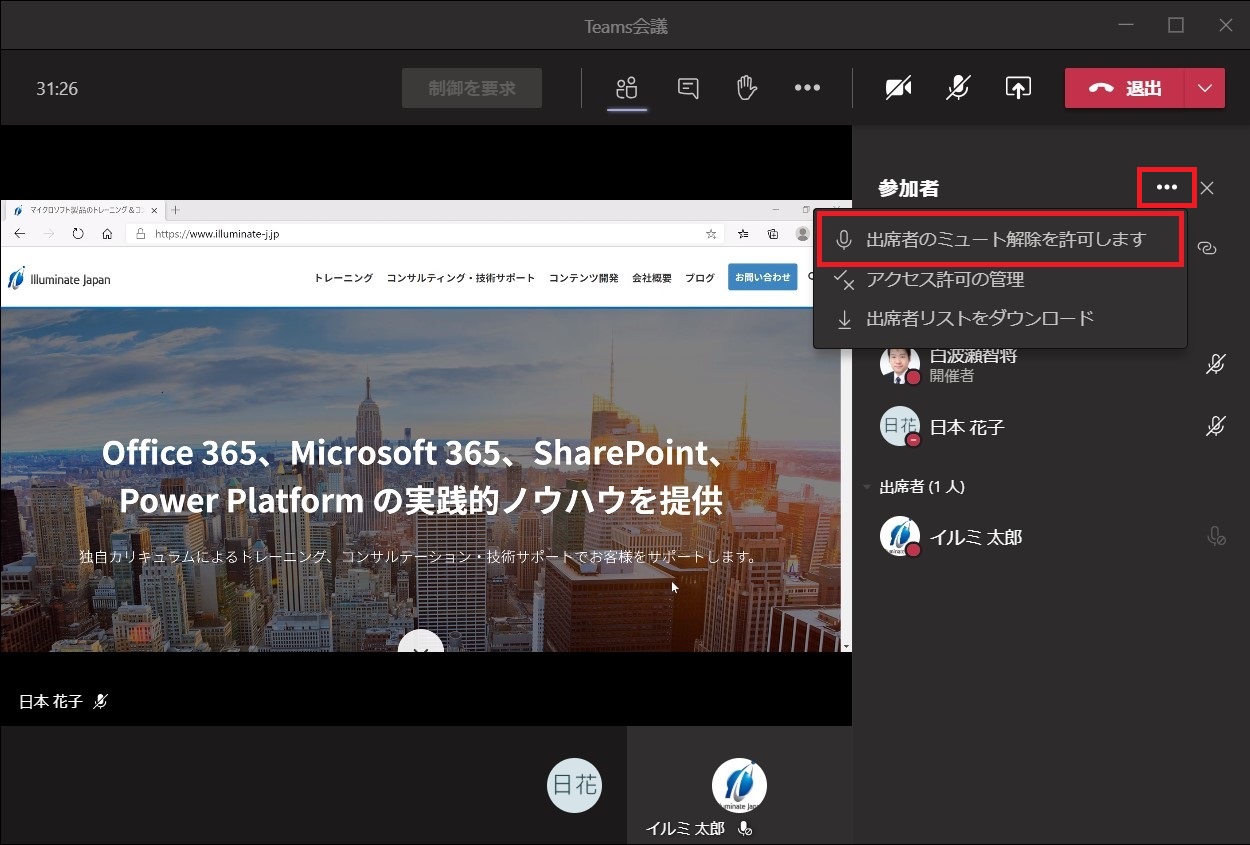This screenshot has width=1250, height=845.
Task: Open more actions in meeting toolbar
Action: click(x=807, y=88)
